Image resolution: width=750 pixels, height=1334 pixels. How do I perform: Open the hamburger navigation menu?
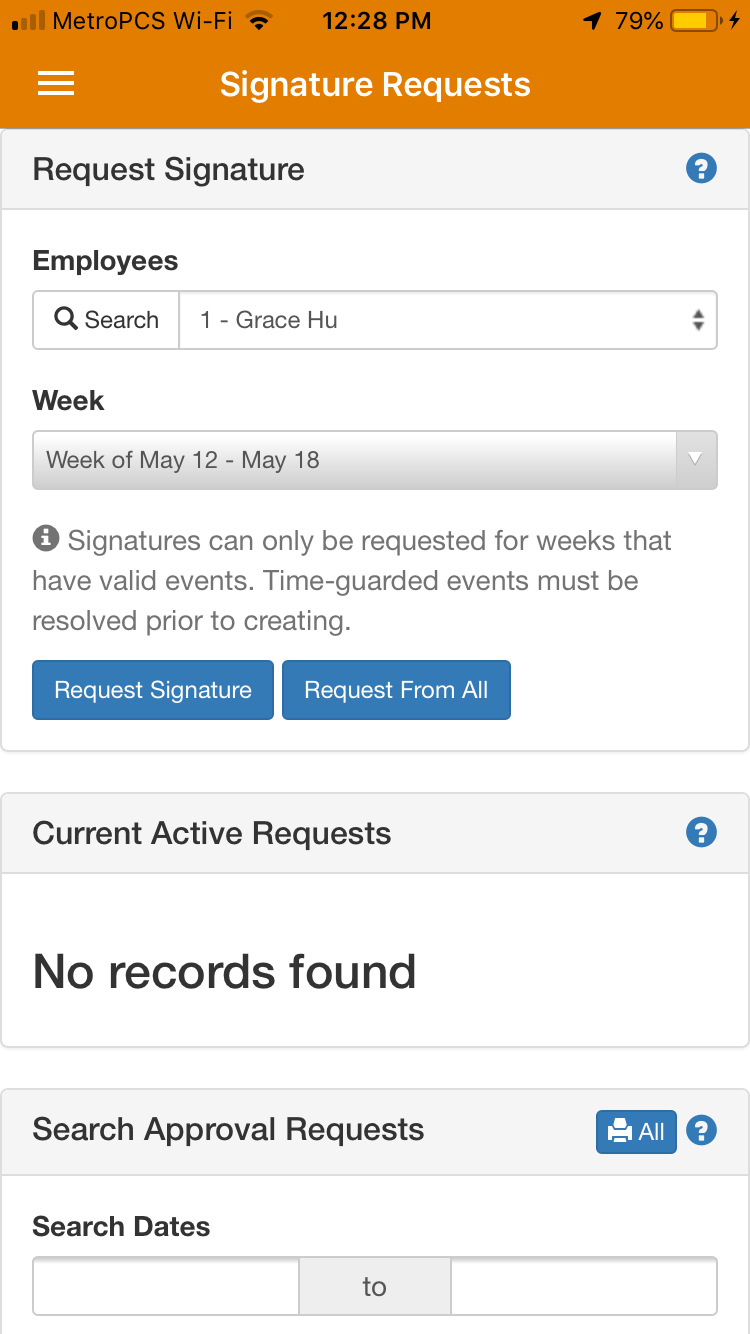click(x=56, y=85)
